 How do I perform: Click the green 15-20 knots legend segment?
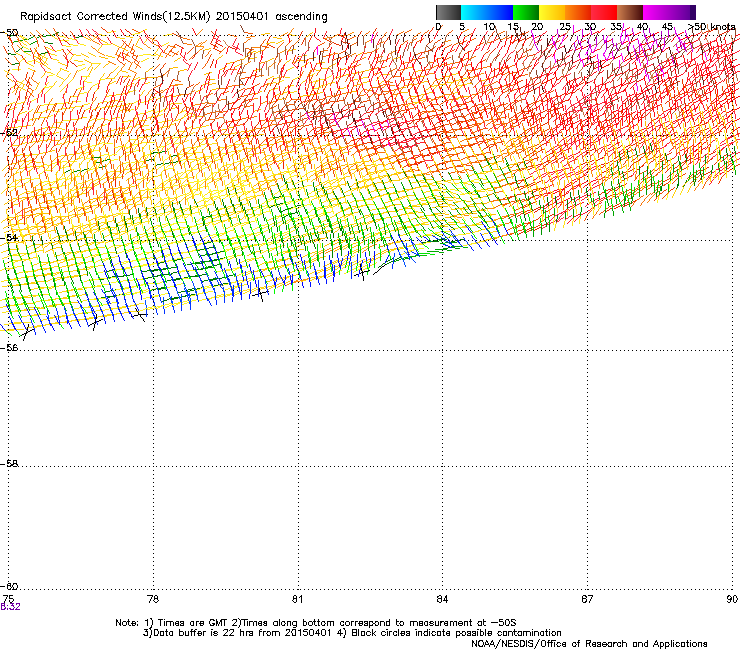click(526, 12)
